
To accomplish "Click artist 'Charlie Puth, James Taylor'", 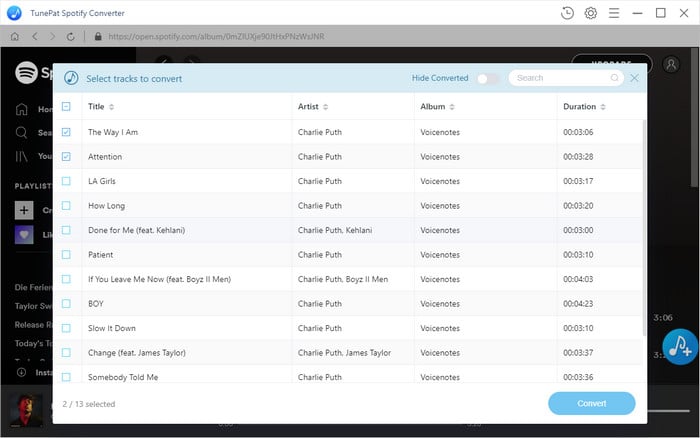I will (x=344, y=353).
